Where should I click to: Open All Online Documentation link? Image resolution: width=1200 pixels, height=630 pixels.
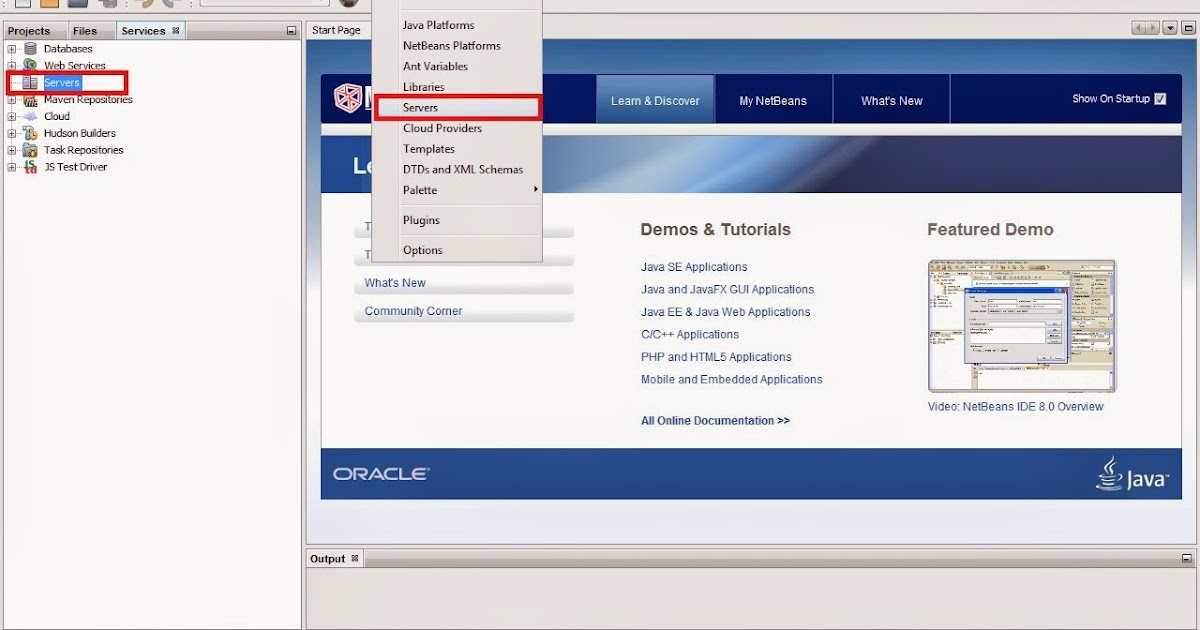click(x=715, y=421)
